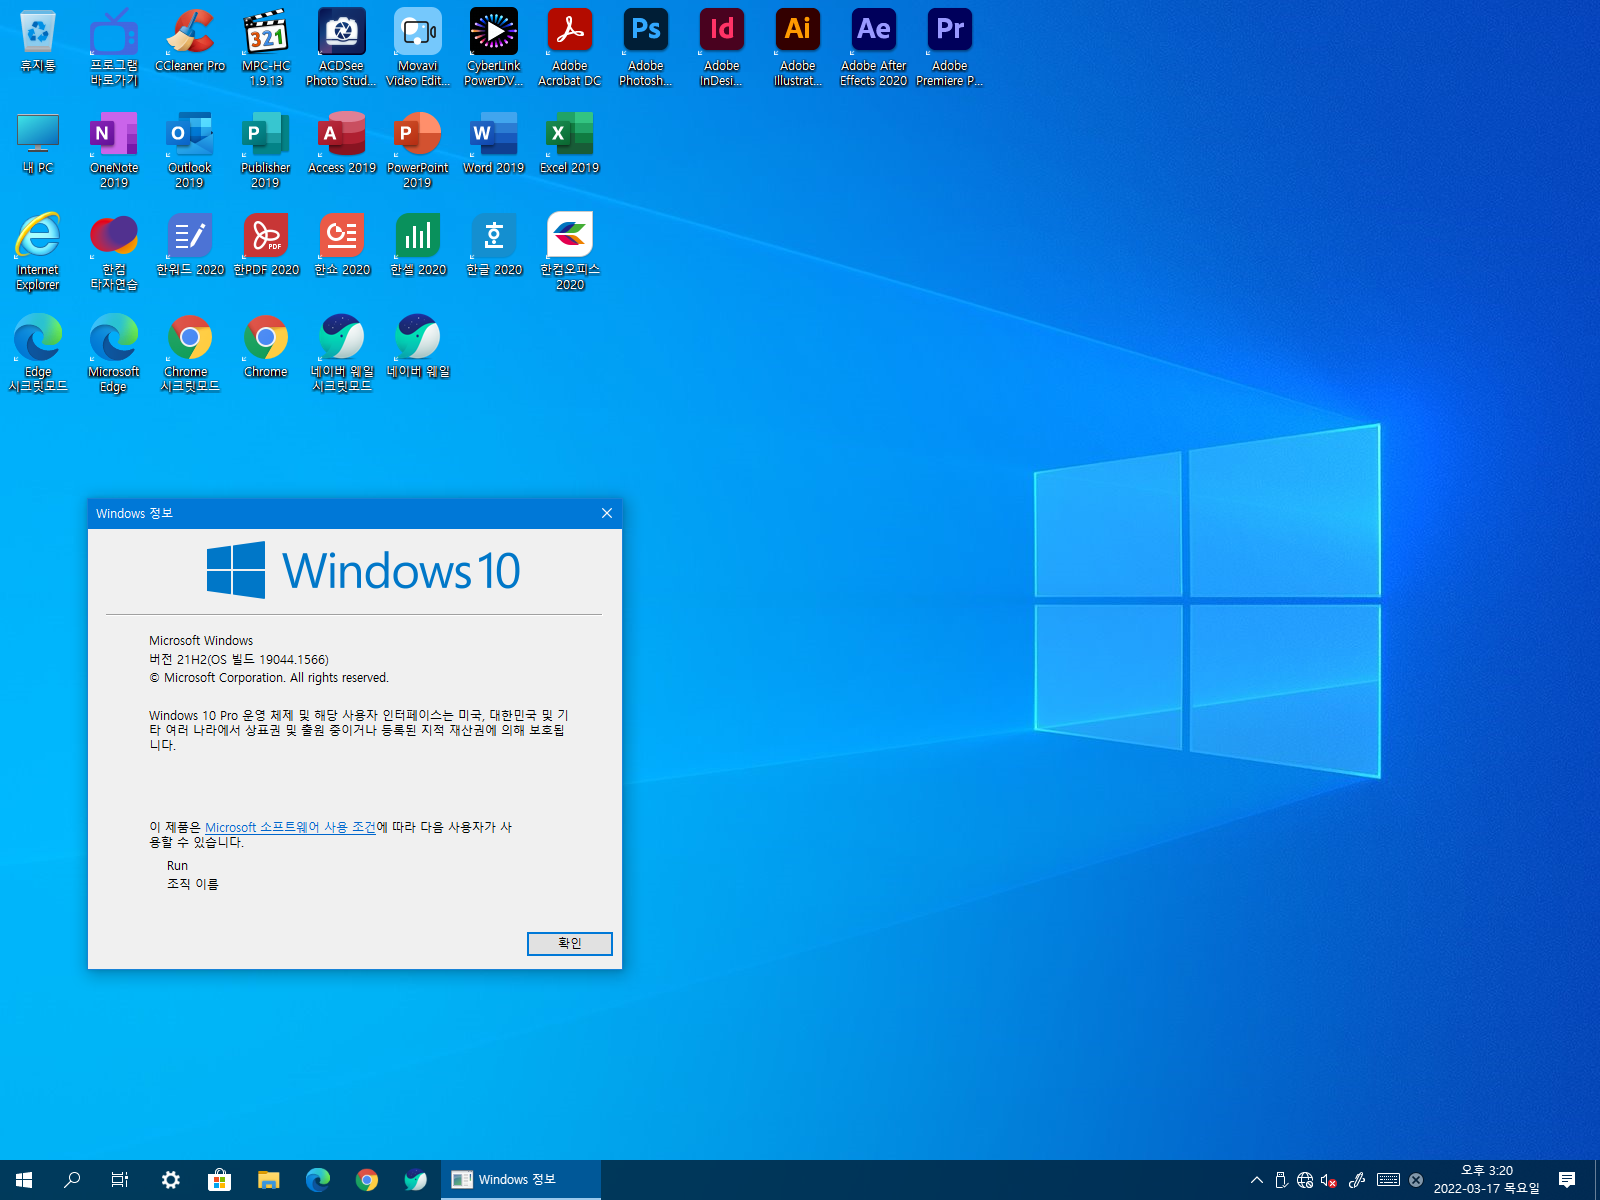Image resolution: width=1600 pixels, height=1200 pixels.
Task: Open 네이버 웨일 desktop icon
Action: (x=418, y=347)
